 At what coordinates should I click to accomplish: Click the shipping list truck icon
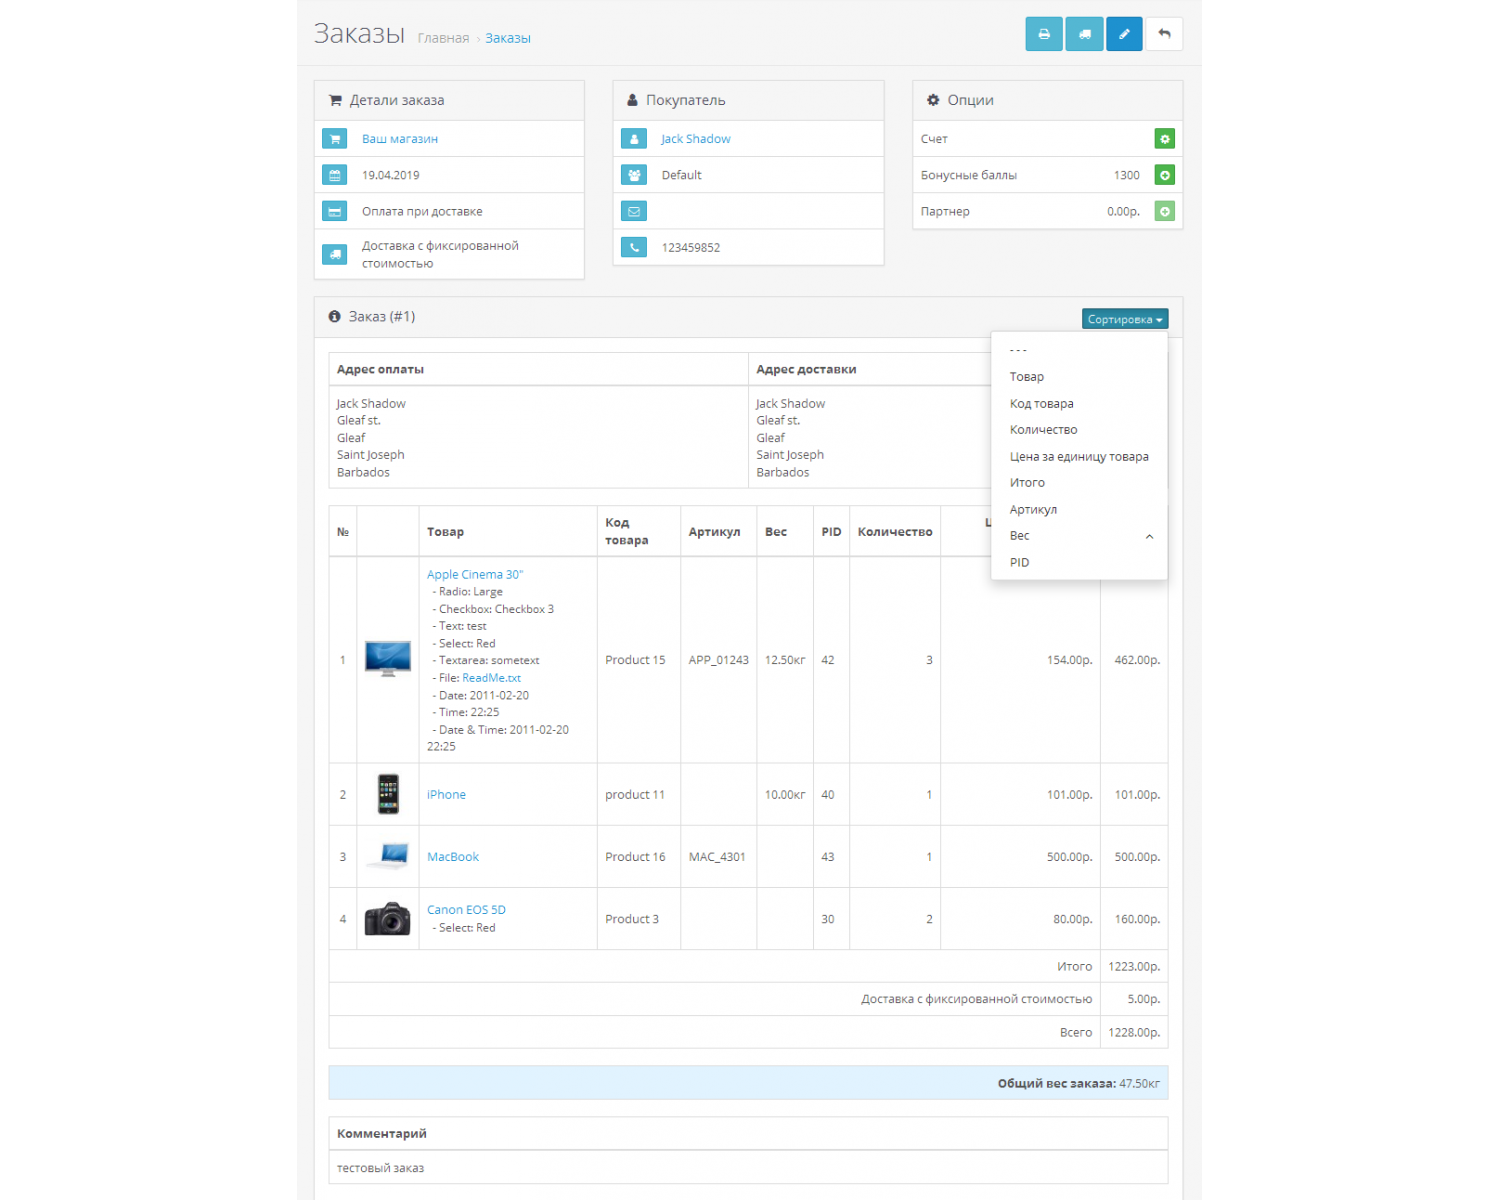point(1084,34)
